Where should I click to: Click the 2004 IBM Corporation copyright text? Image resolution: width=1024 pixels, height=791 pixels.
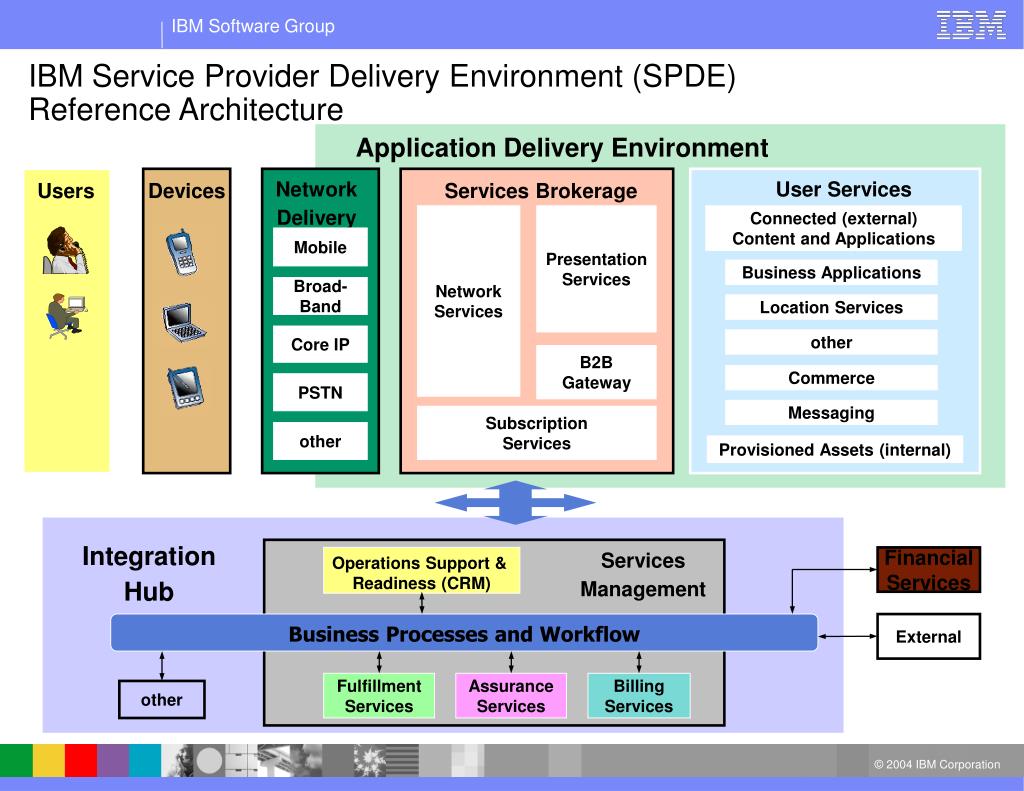click(x=936, y=764)
